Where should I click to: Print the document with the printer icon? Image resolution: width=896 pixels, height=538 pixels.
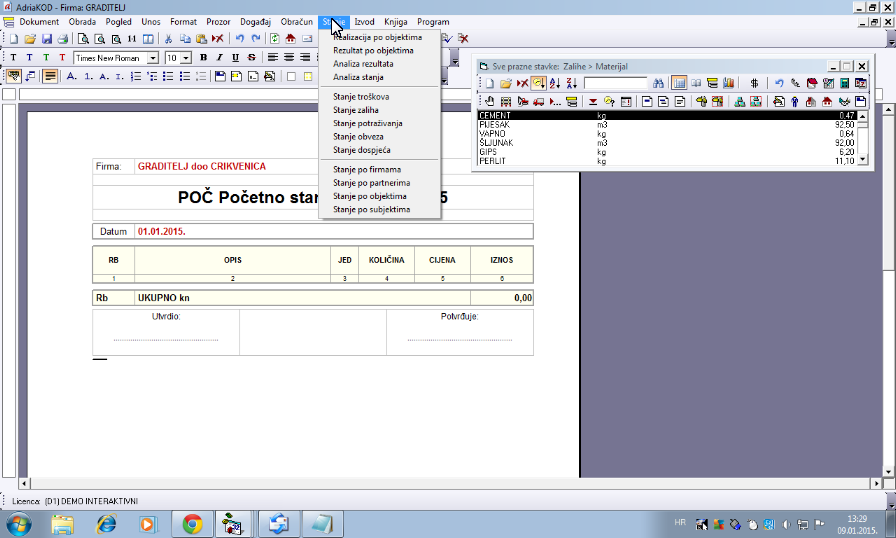pyautogui.click(x=63, y=39)
